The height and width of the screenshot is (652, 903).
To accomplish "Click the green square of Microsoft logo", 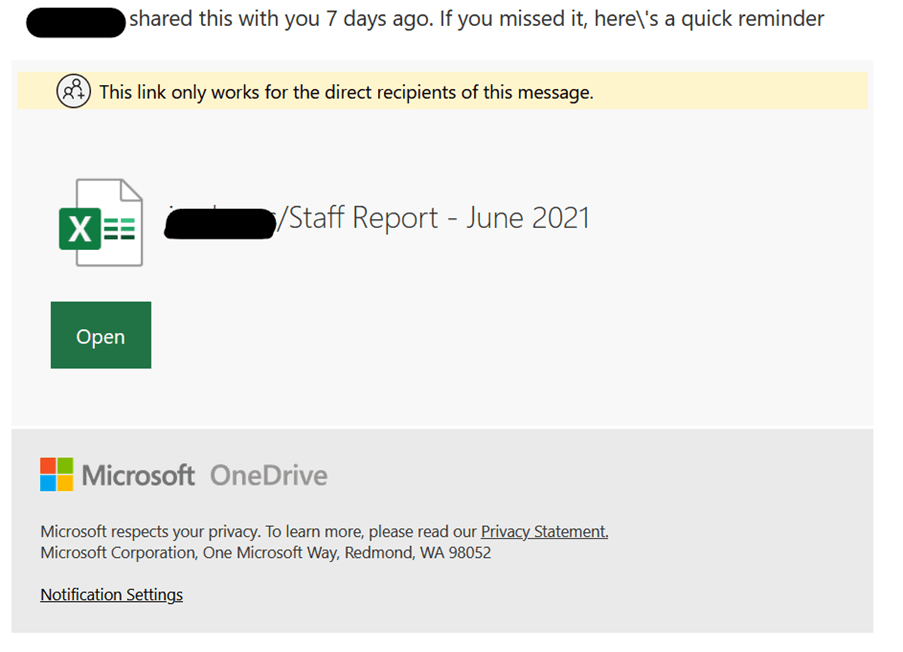I will tap(65, 466).
